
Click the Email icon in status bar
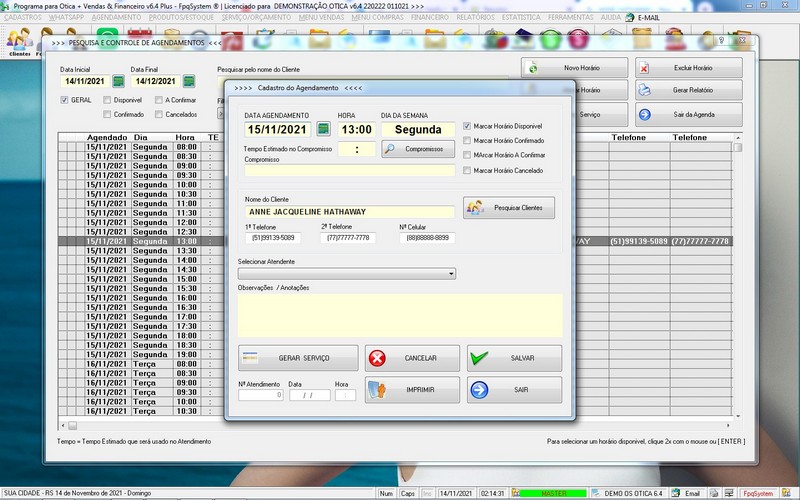tap(676, 493)
